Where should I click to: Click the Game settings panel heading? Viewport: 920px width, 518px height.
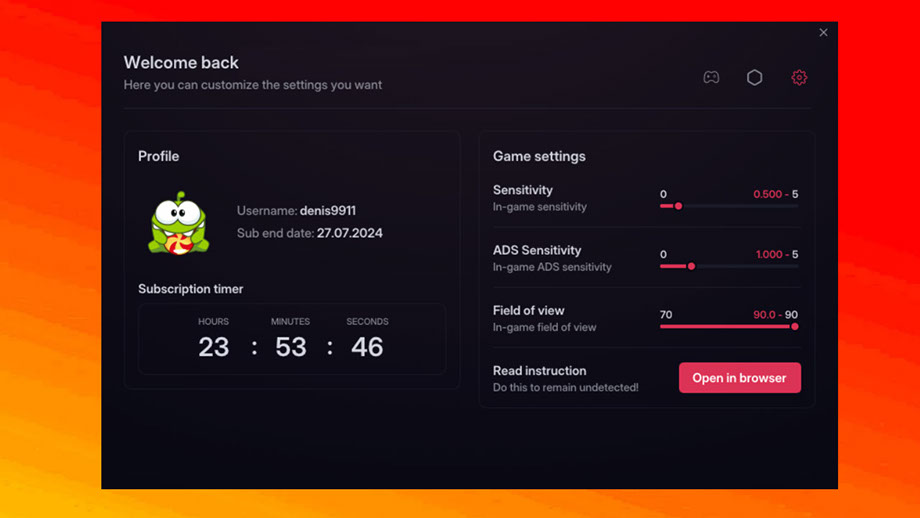pos(539,156)
